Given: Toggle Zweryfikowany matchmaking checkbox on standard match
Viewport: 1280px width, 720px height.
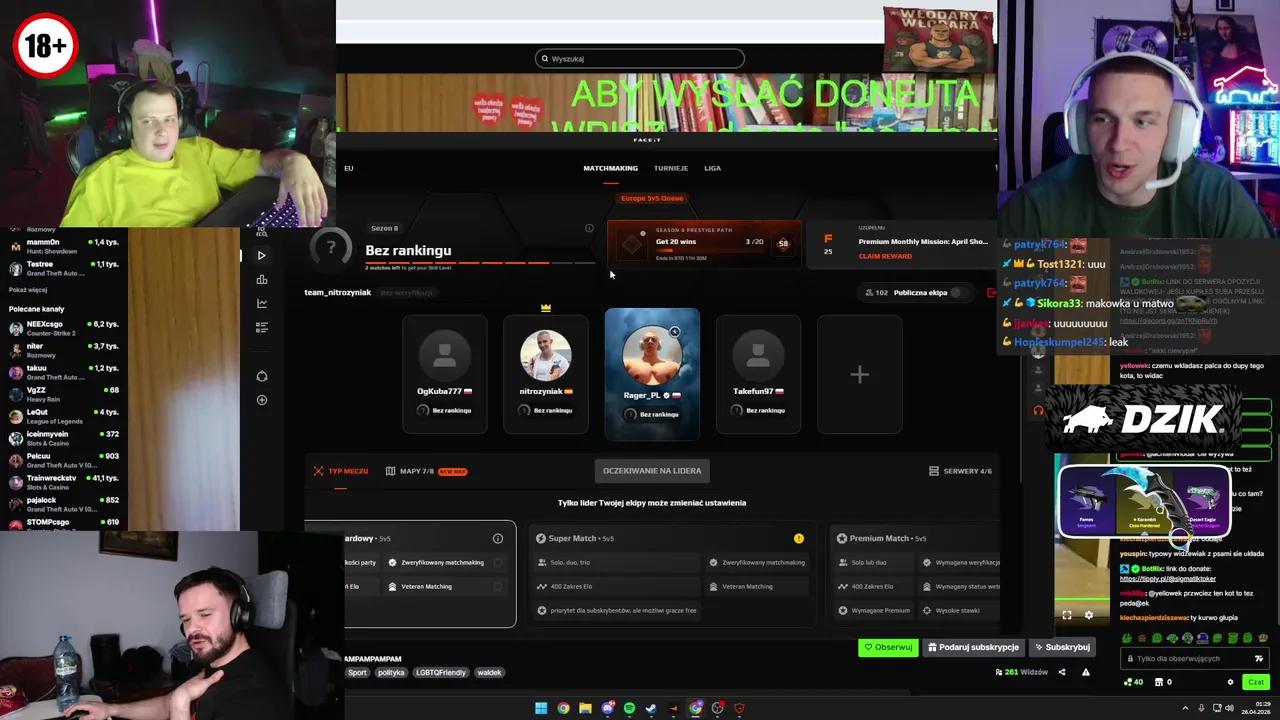Looking at the screenshot, I should click(x=498, y=562).
